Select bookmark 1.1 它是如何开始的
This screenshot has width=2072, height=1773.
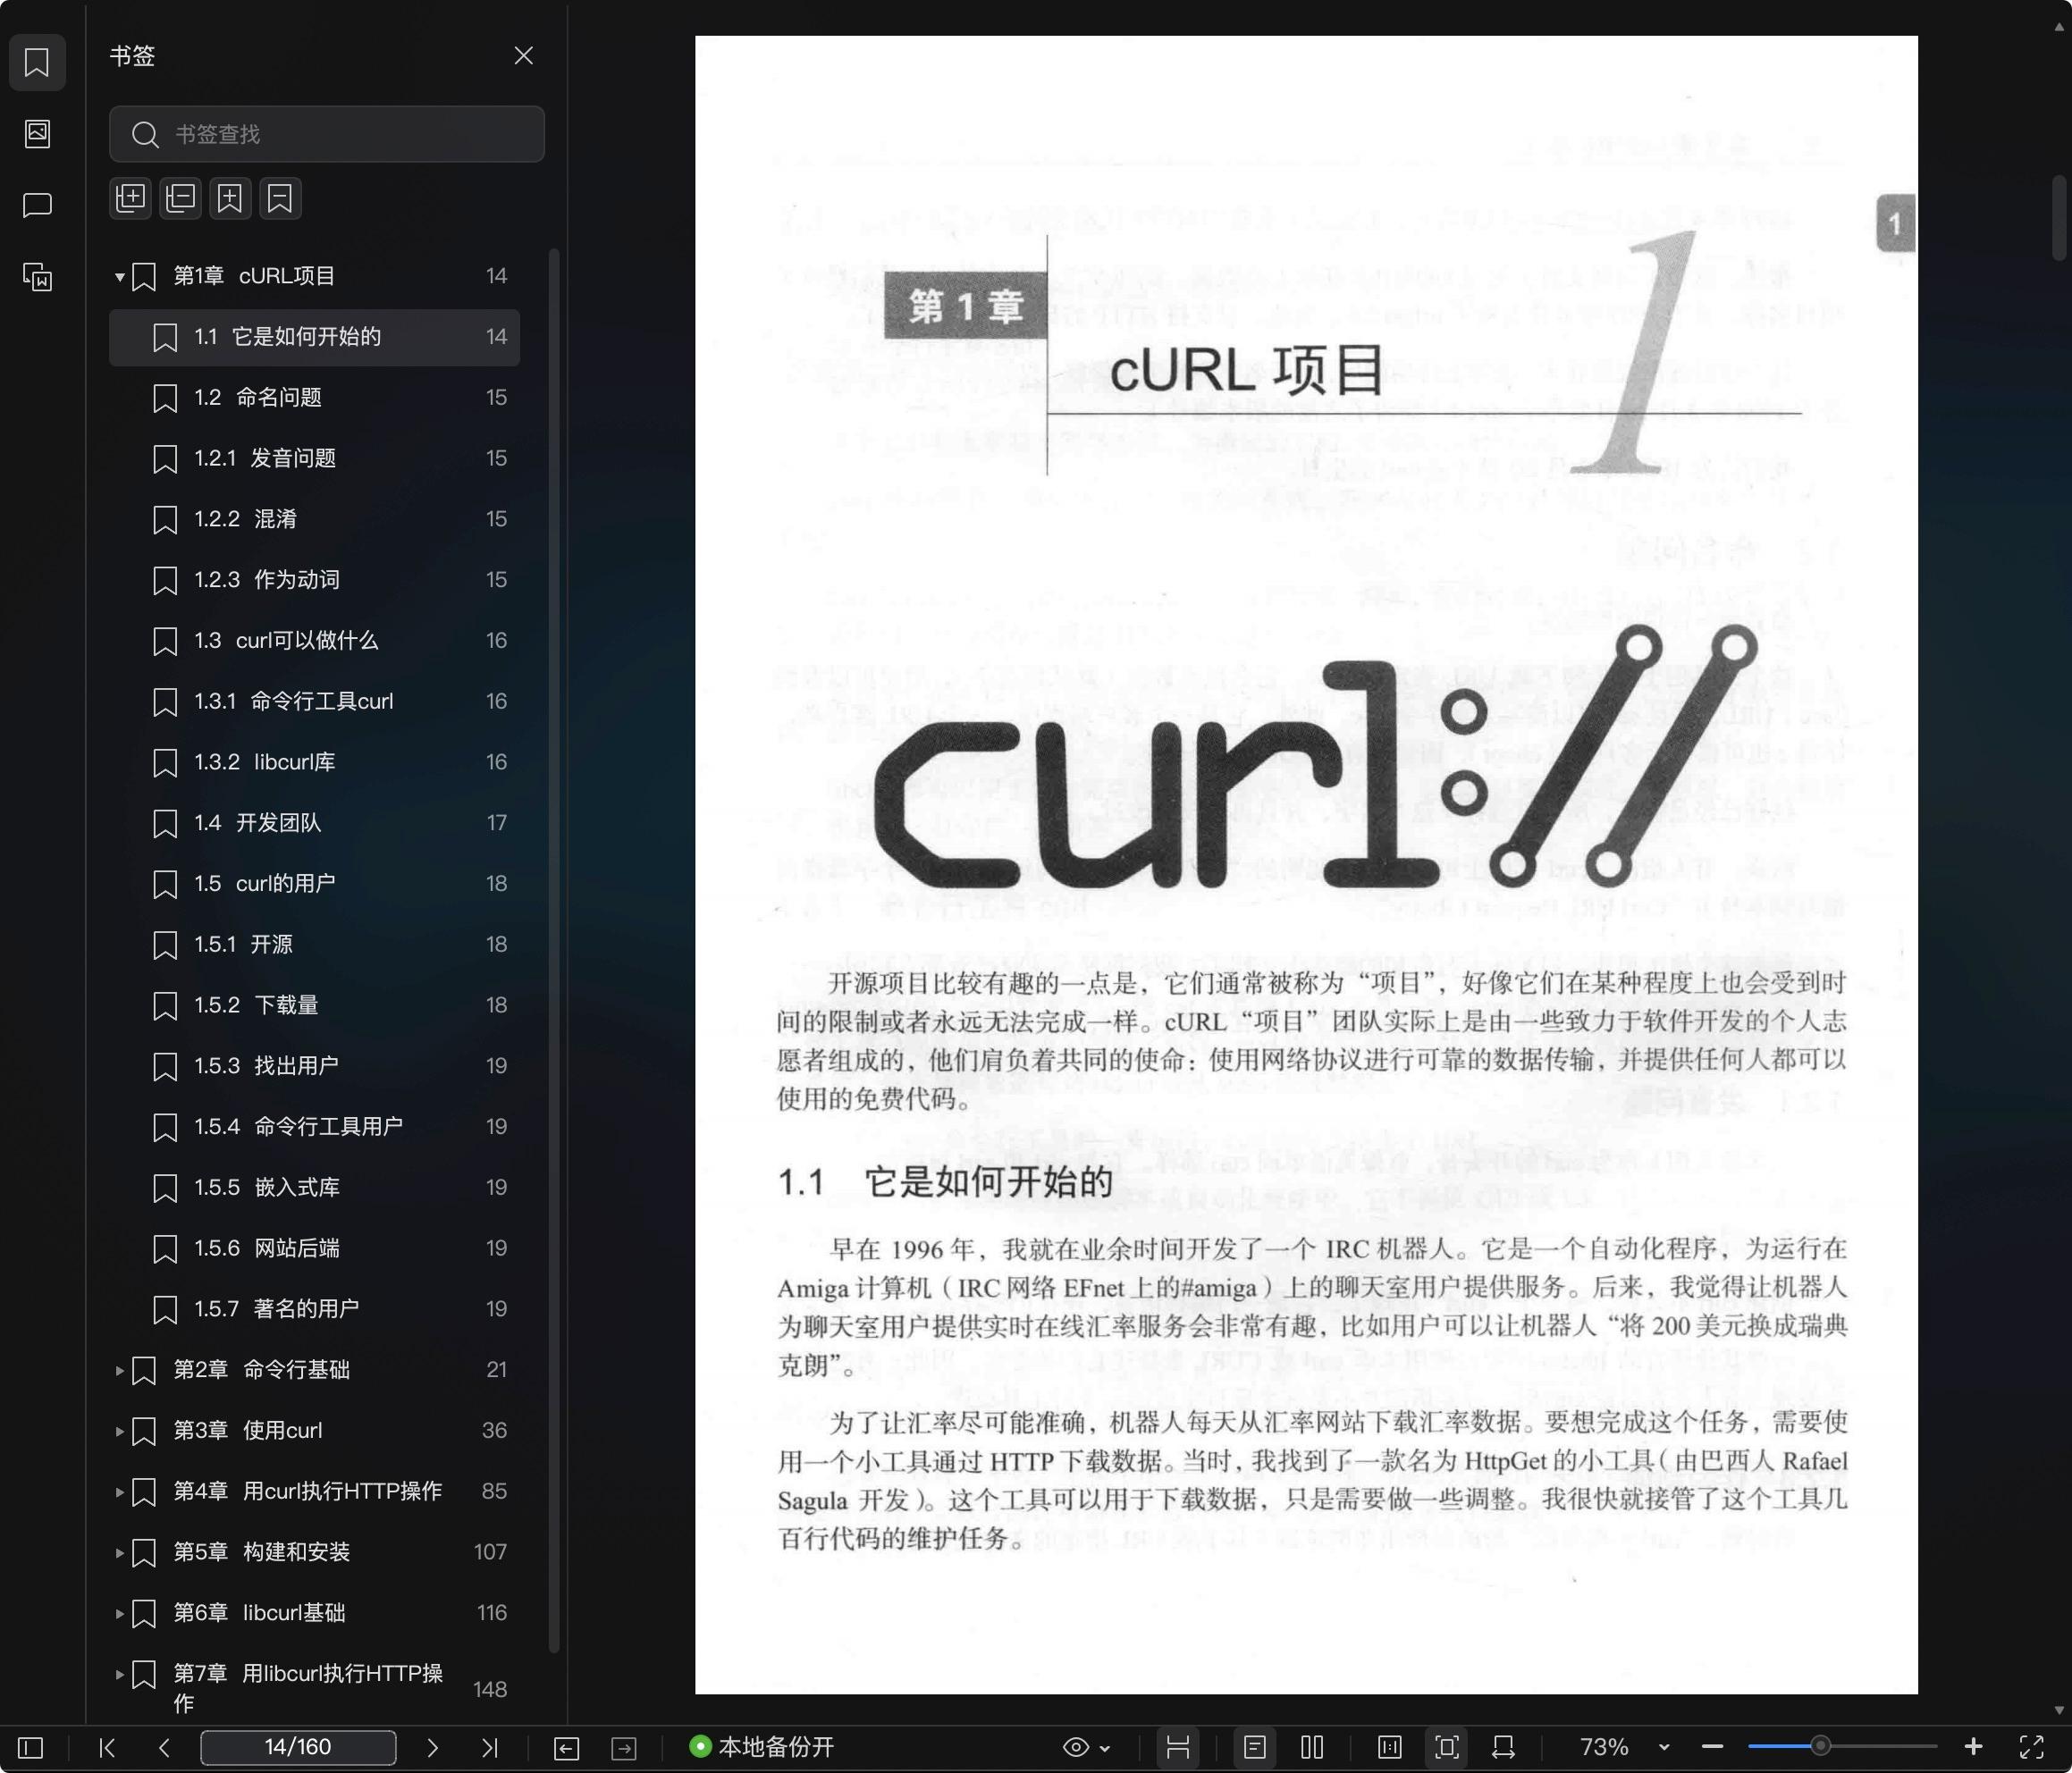pos(314,337)
